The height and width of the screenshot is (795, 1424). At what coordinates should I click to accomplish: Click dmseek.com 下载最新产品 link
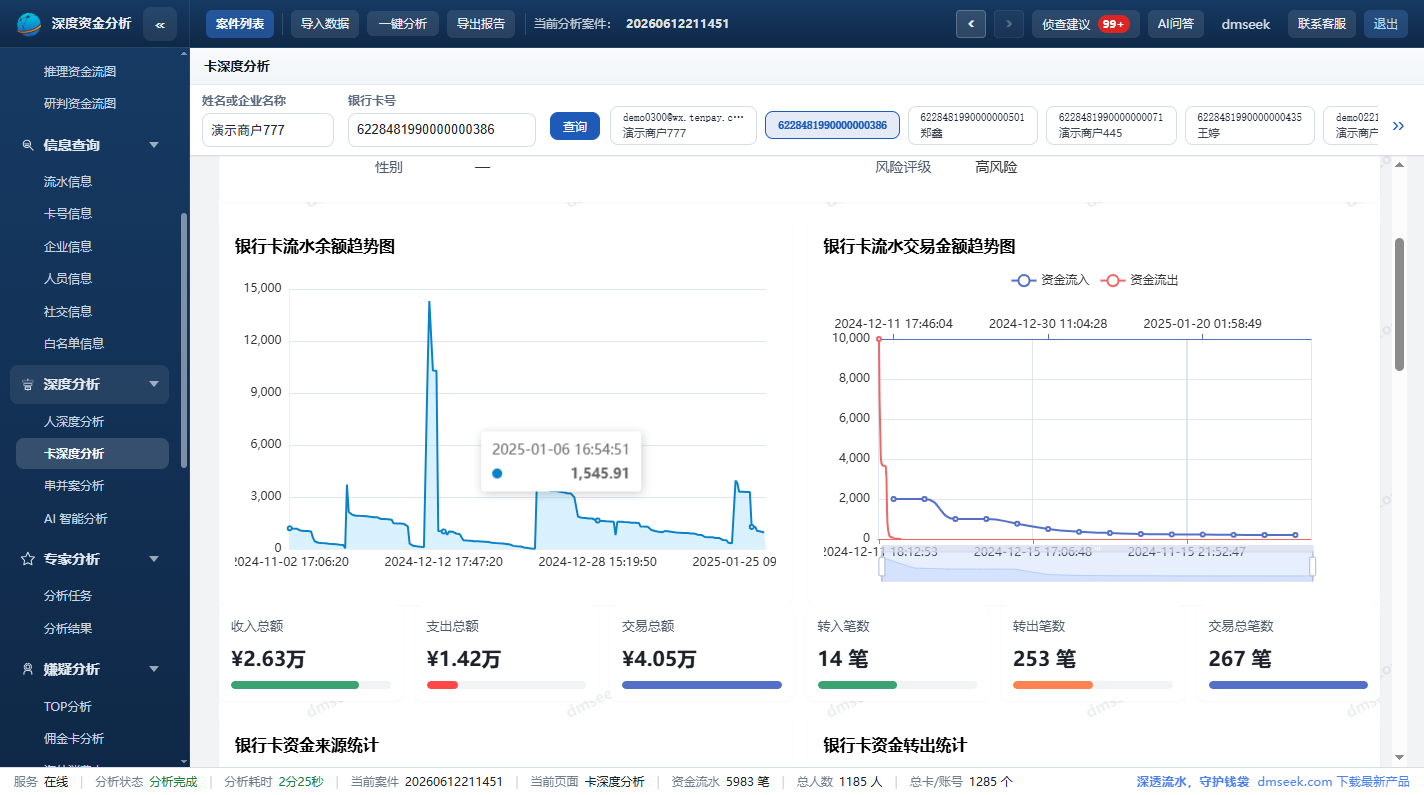click(x=1333, y=782)
